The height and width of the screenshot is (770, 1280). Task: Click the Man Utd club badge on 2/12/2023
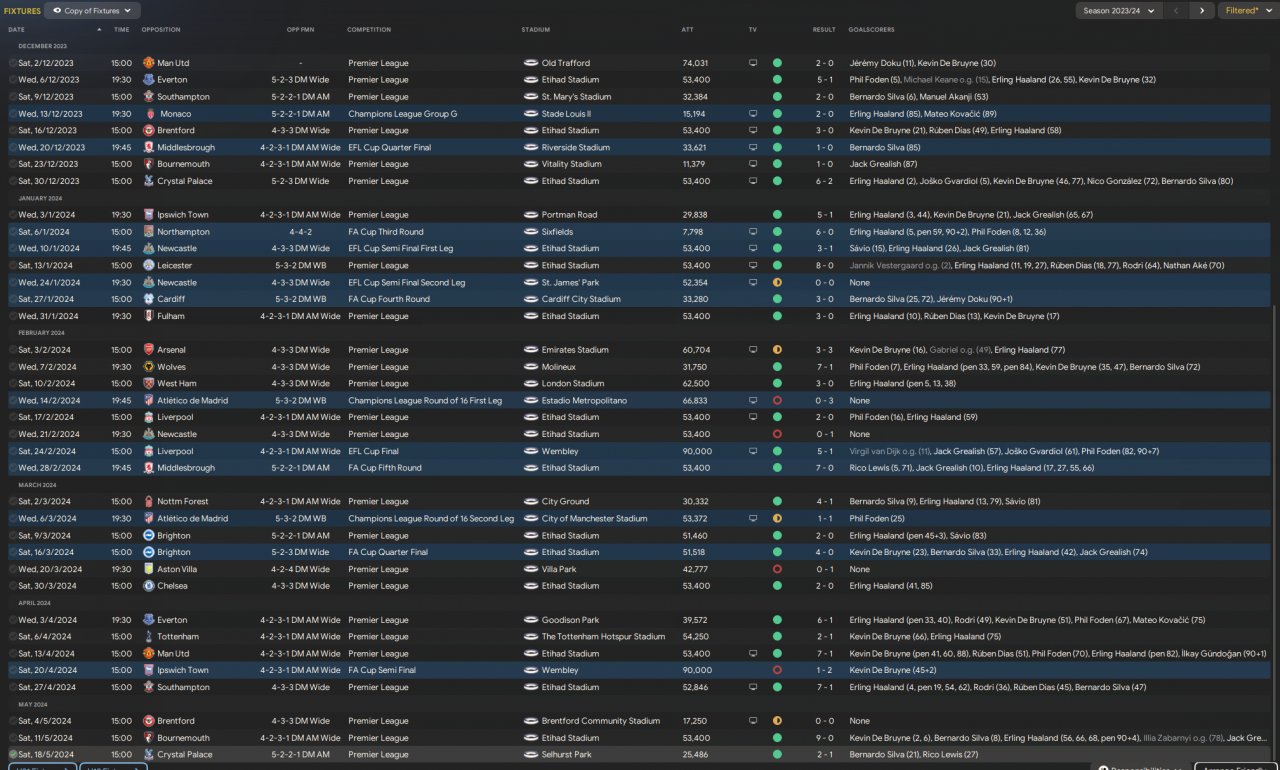(x=149, y=63)
